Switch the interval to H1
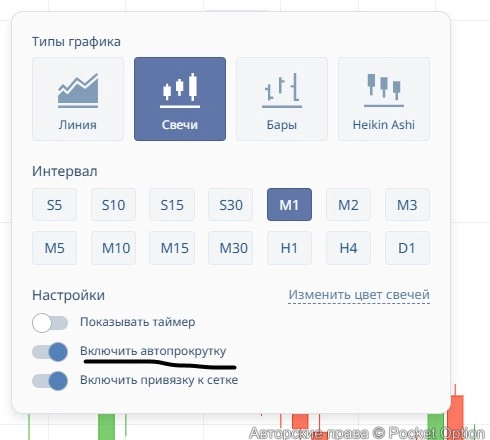Image resolution: width=490 pixels, height=440 pixels. (289, 248)
